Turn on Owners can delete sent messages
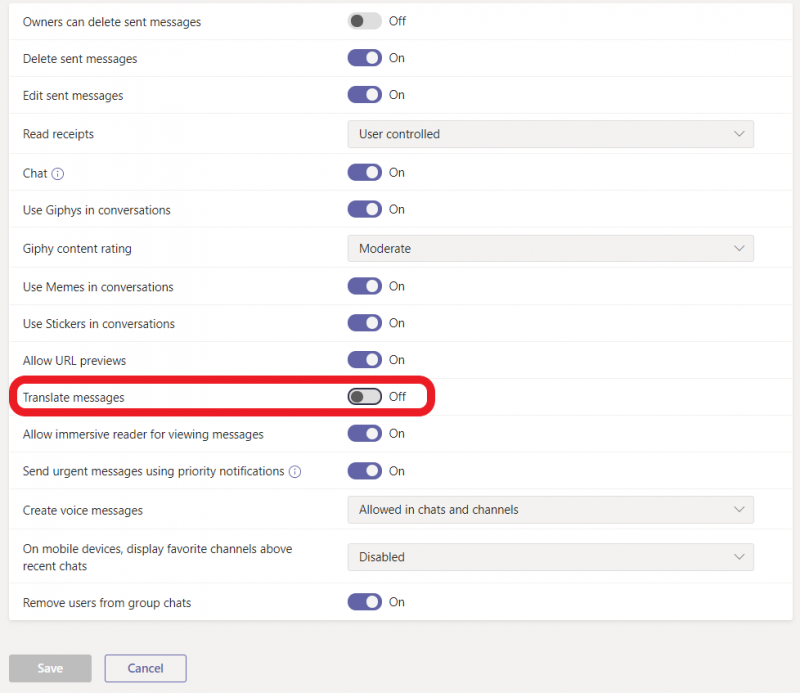 365,21
